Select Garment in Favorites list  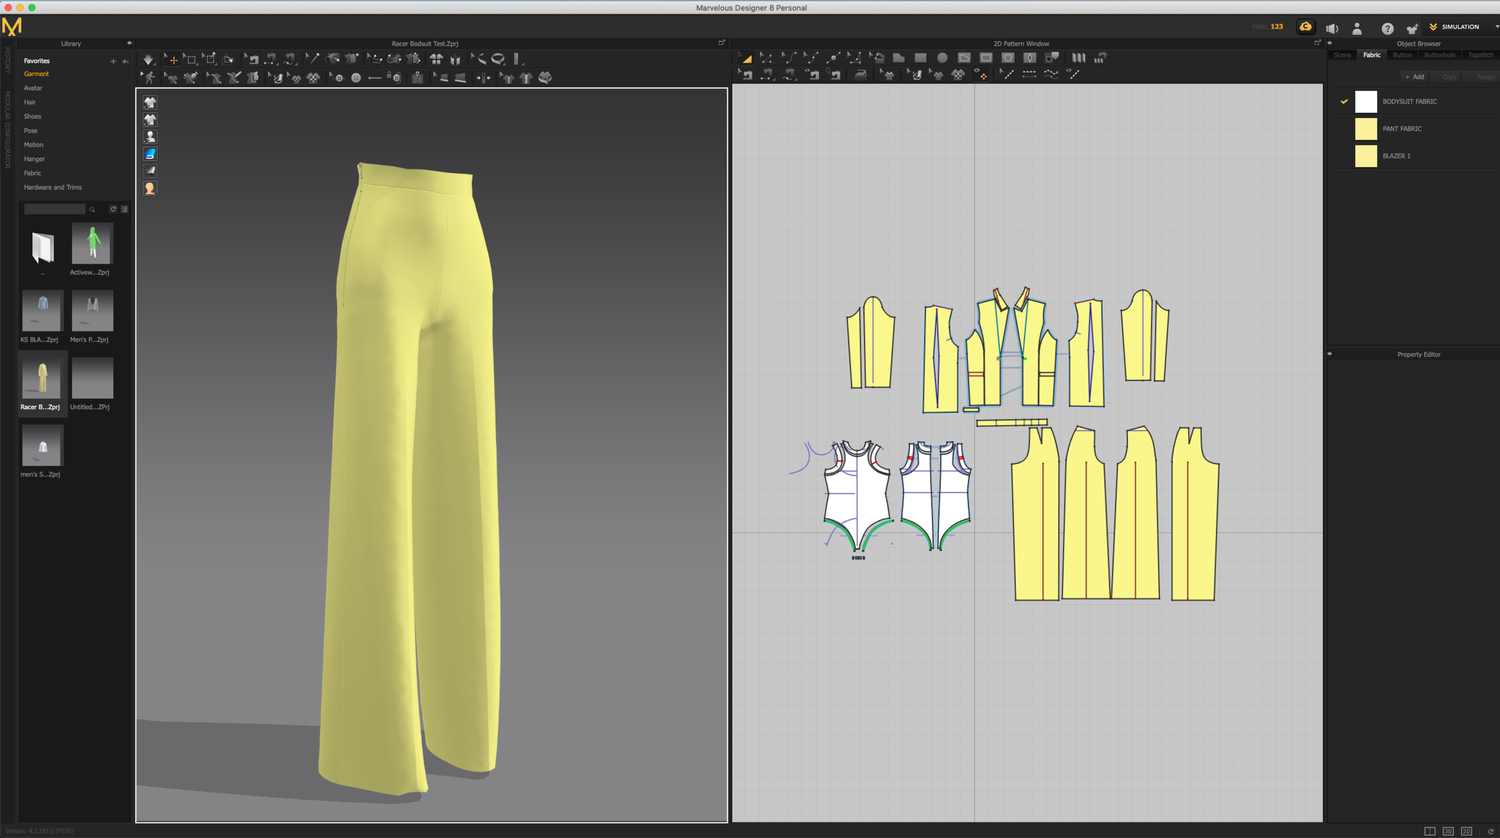coord(36,74)
